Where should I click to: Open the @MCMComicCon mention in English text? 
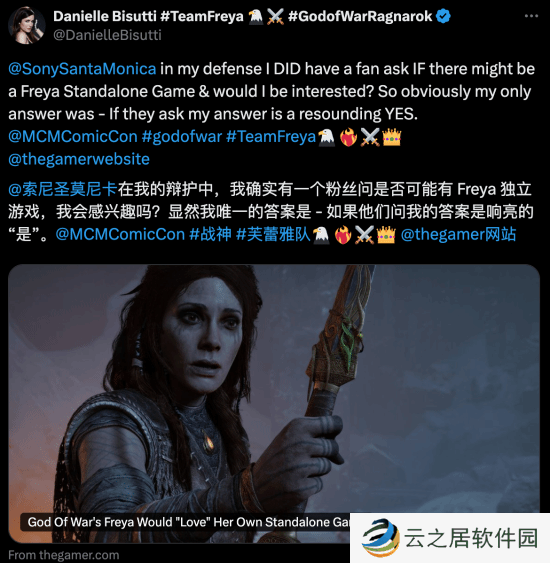click(73, 136)
